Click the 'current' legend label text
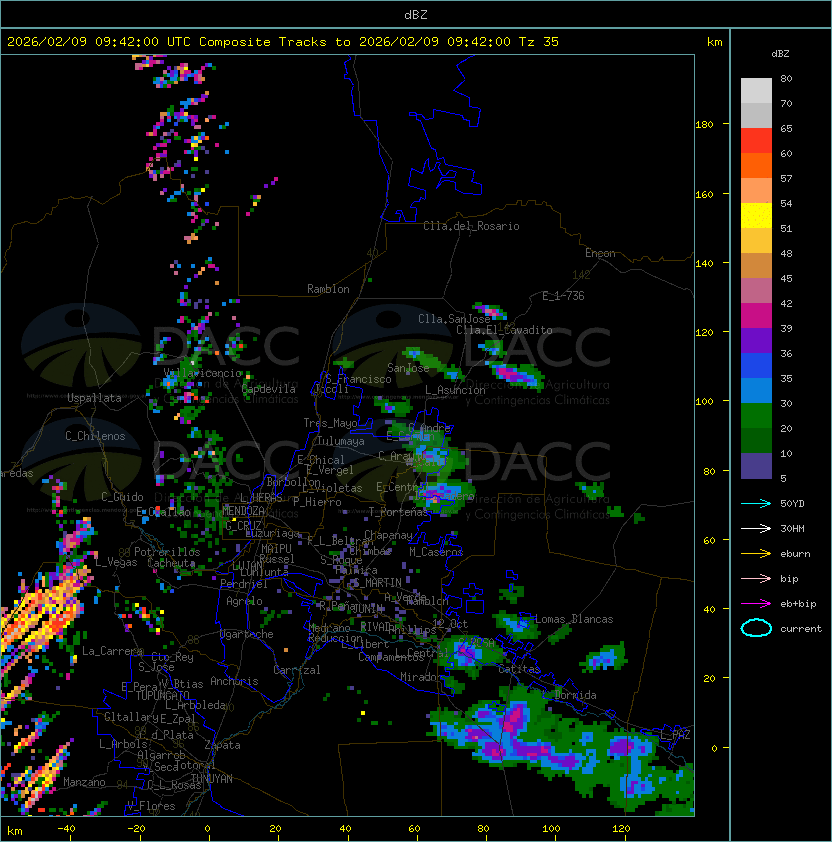 [801, 629]
